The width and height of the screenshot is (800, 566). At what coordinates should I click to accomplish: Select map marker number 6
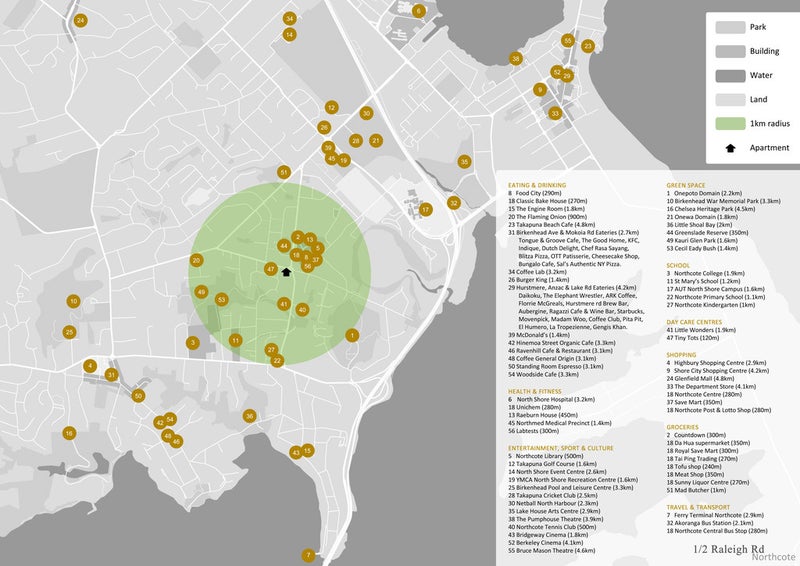click(418, 11)
